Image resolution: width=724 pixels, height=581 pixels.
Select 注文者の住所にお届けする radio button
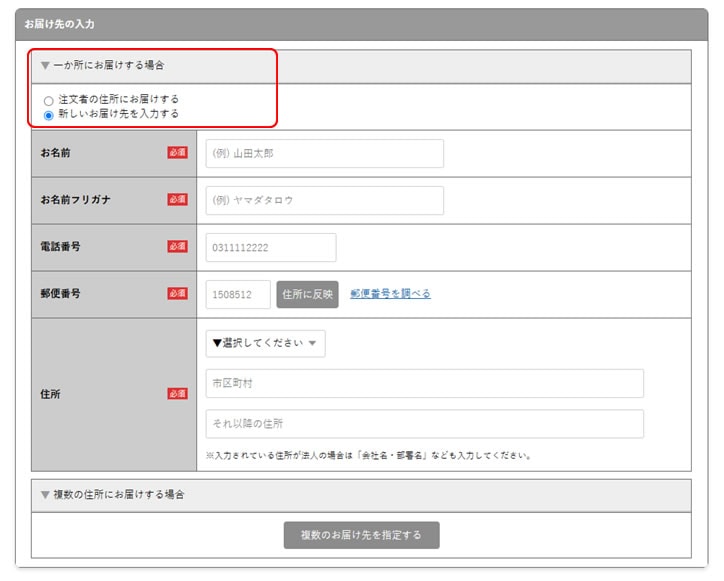48,101
